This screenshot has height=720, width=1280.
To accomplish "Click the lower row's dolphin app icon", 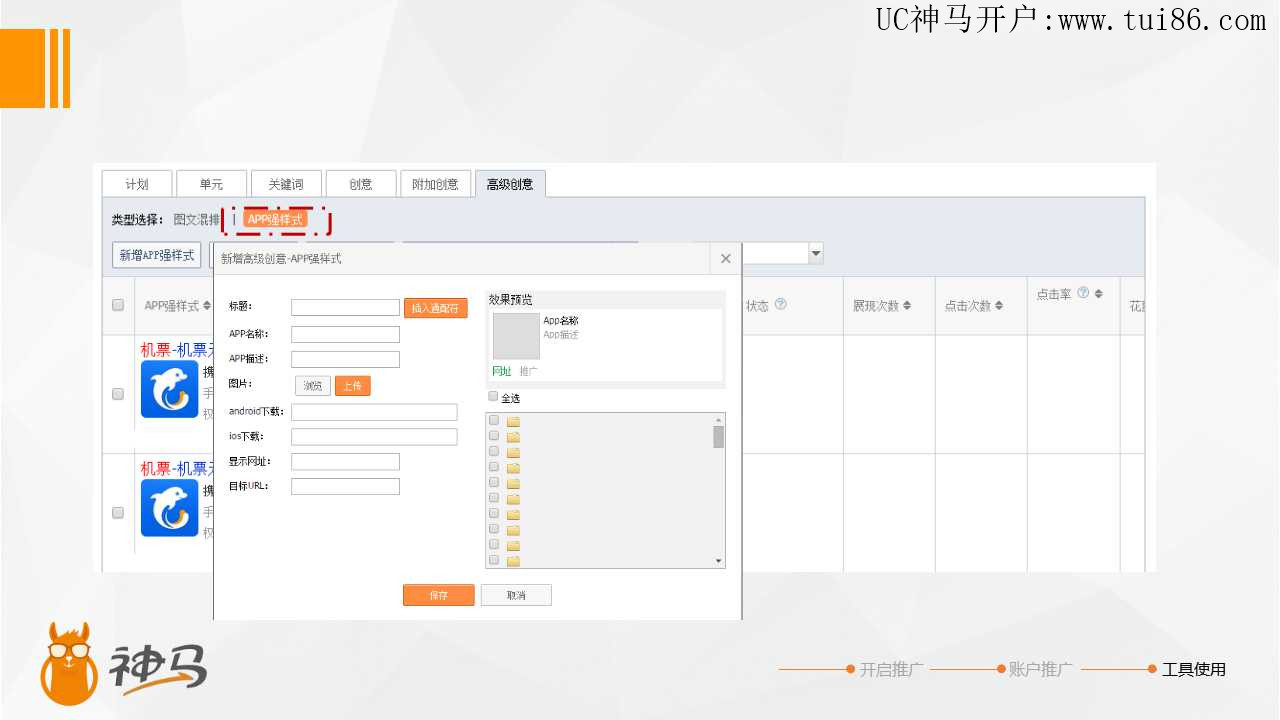I will pos(169,508).
